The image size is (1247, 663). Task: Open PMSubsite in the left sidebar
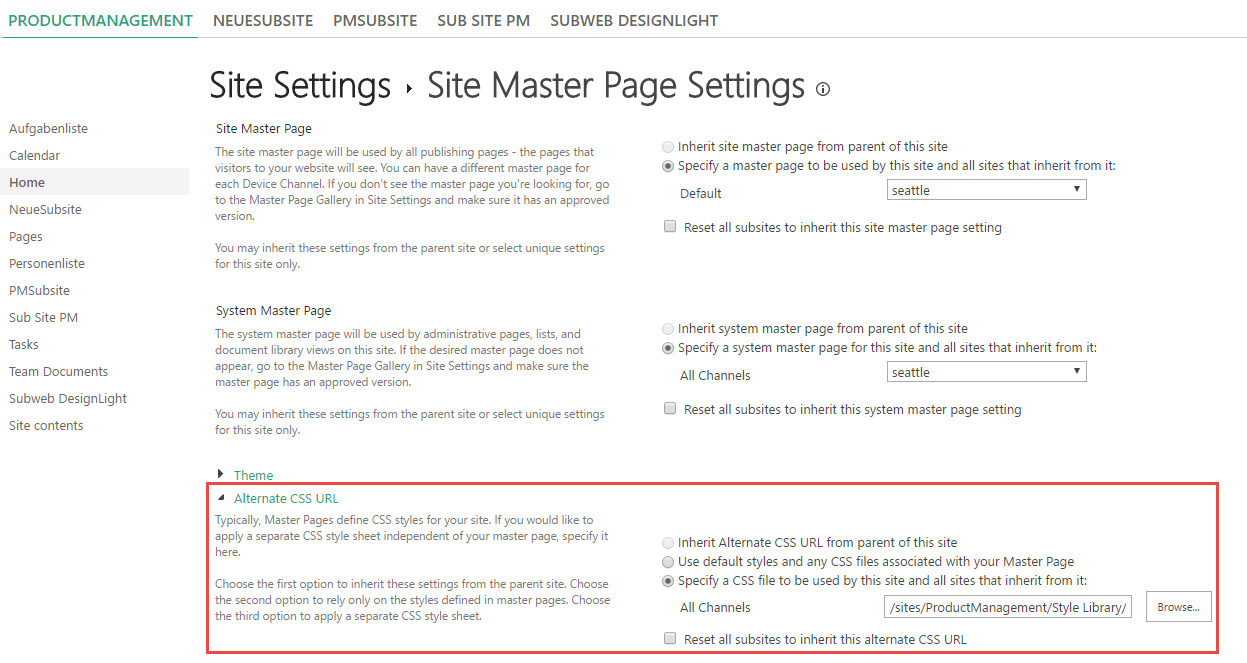[x=39, y=291]
